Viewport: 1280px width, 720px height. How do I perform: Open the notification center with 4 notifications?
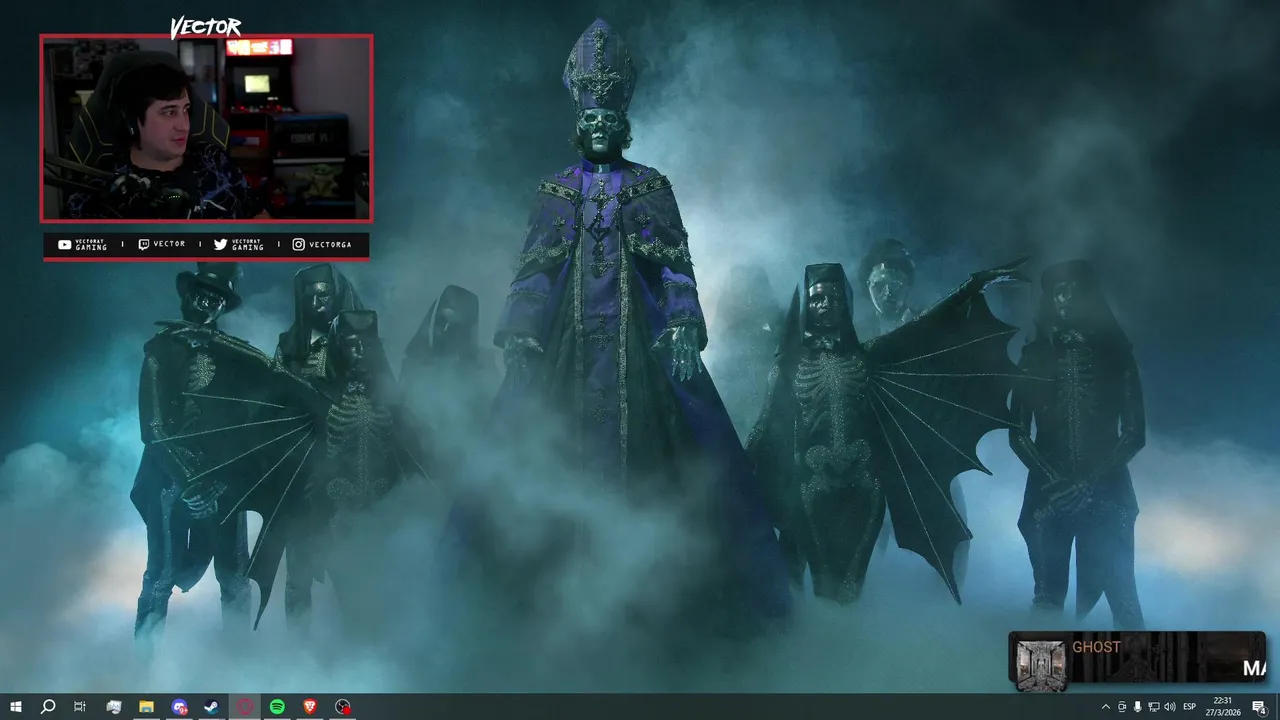[x=1260, y=707]
